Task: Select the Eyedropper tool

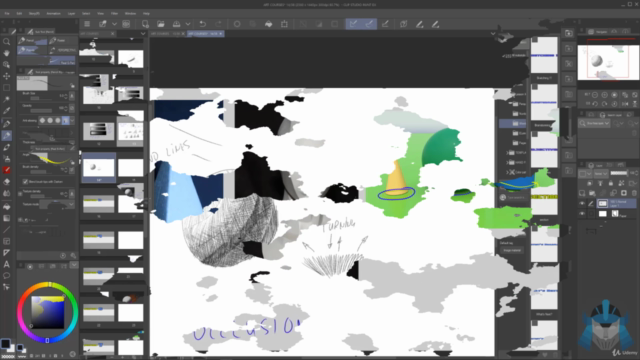Action: tap(7, 111)
